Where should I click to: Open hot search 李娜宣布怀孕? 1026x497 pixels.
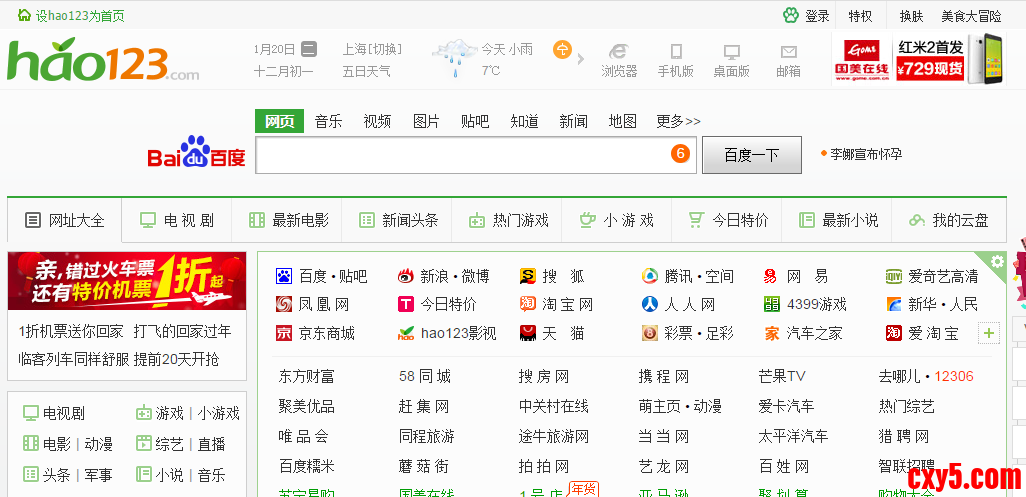[x=866, y=154]
